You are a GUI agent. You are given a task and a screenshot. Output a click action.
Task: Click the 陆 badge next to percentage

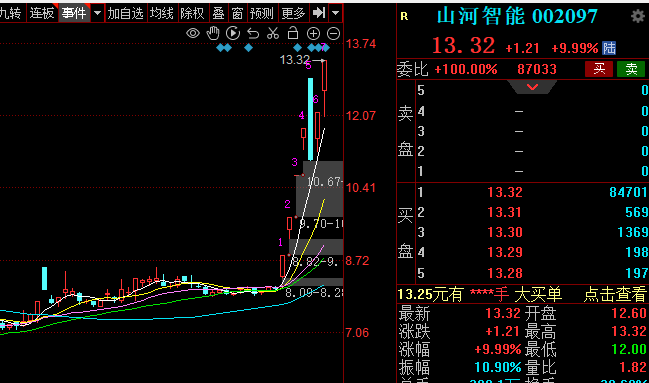point(609,48)
